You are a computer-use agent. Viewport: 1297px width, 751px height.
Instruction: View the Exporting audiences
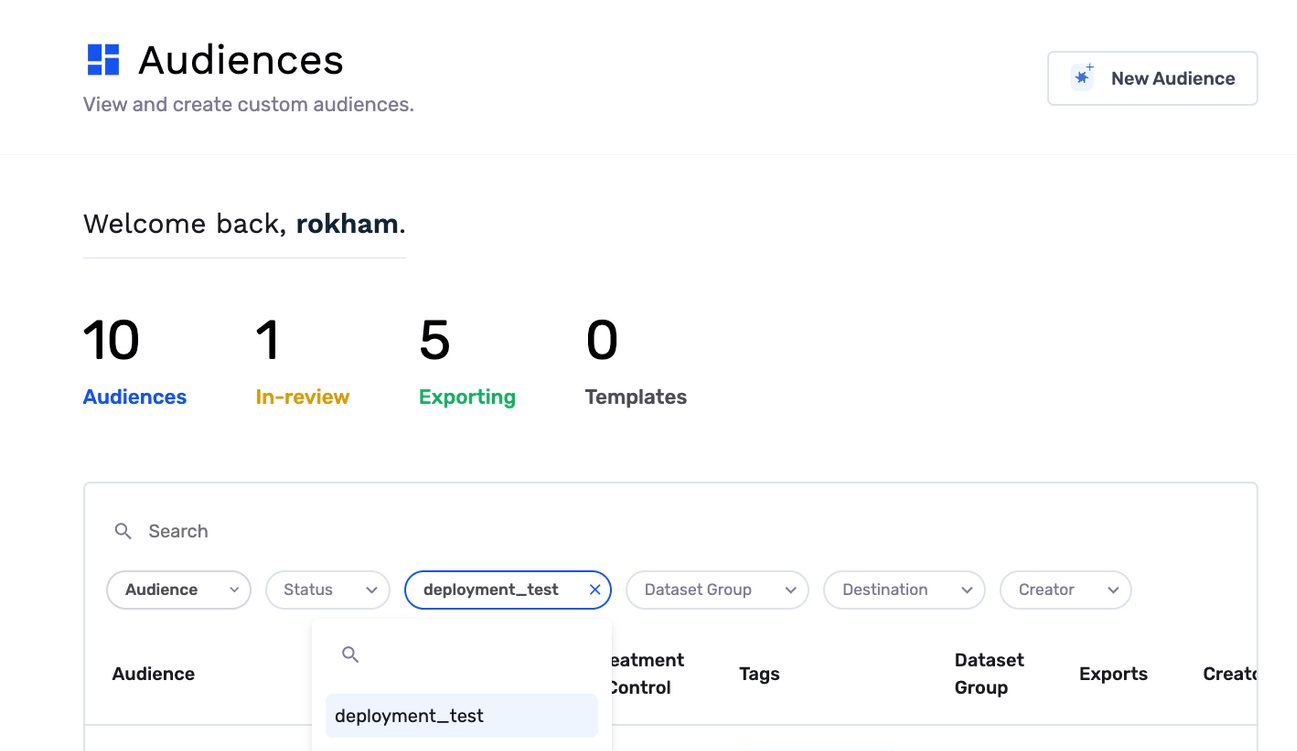pyautogui.click(x=467, y=397)
